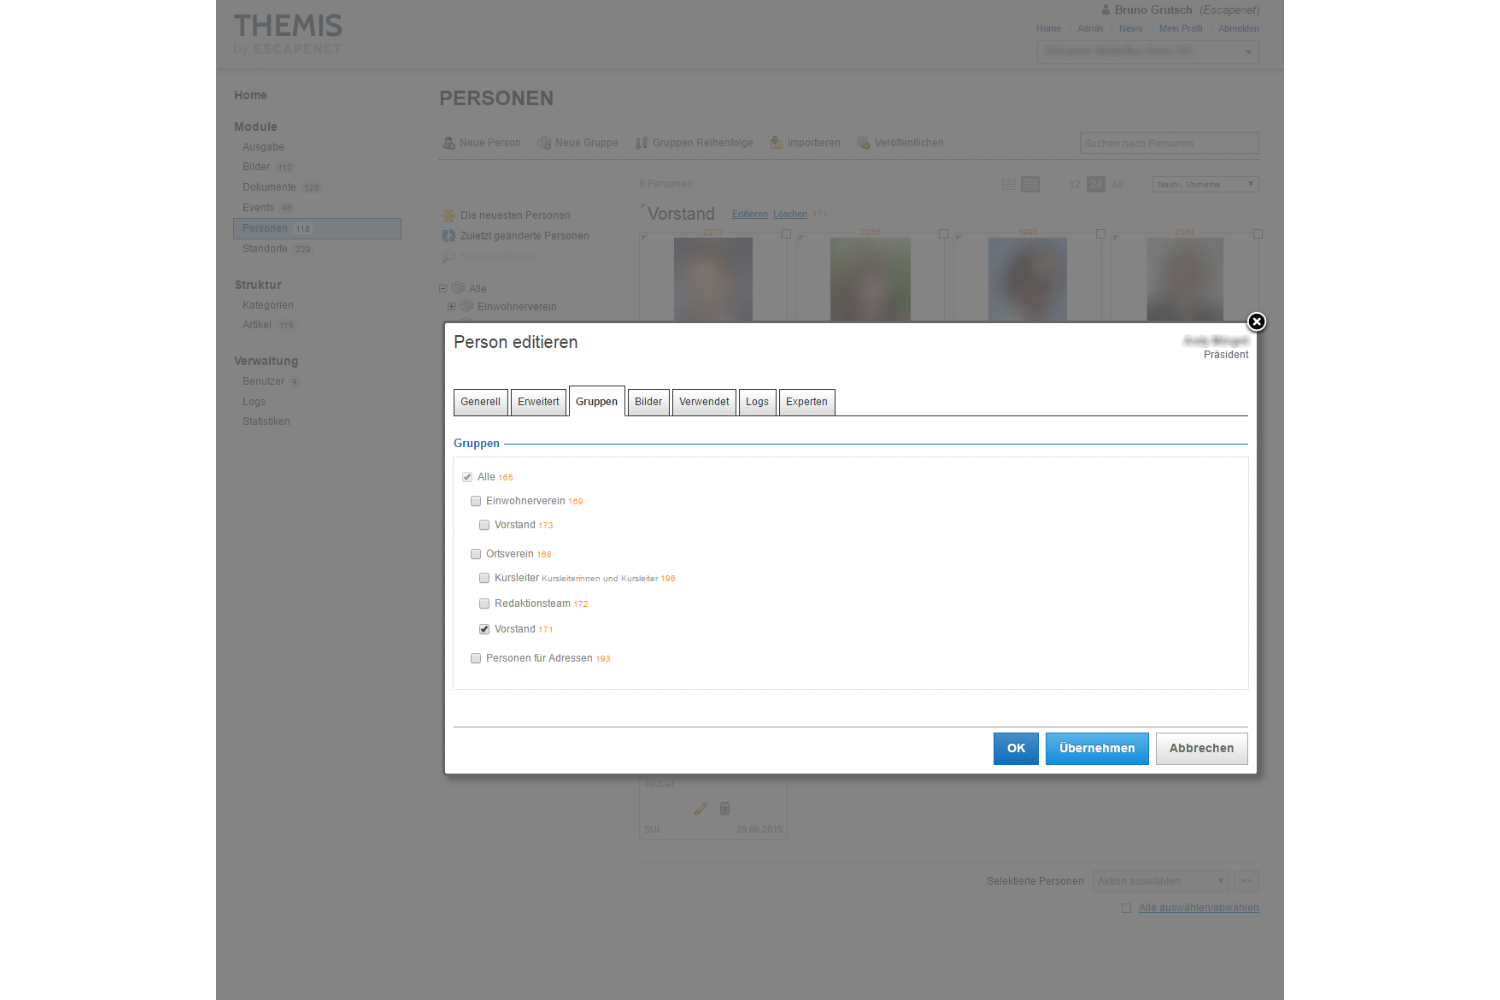1500x1000 pixels.
Task: Click the Suchen nach Personen field
Action: 1168,143
